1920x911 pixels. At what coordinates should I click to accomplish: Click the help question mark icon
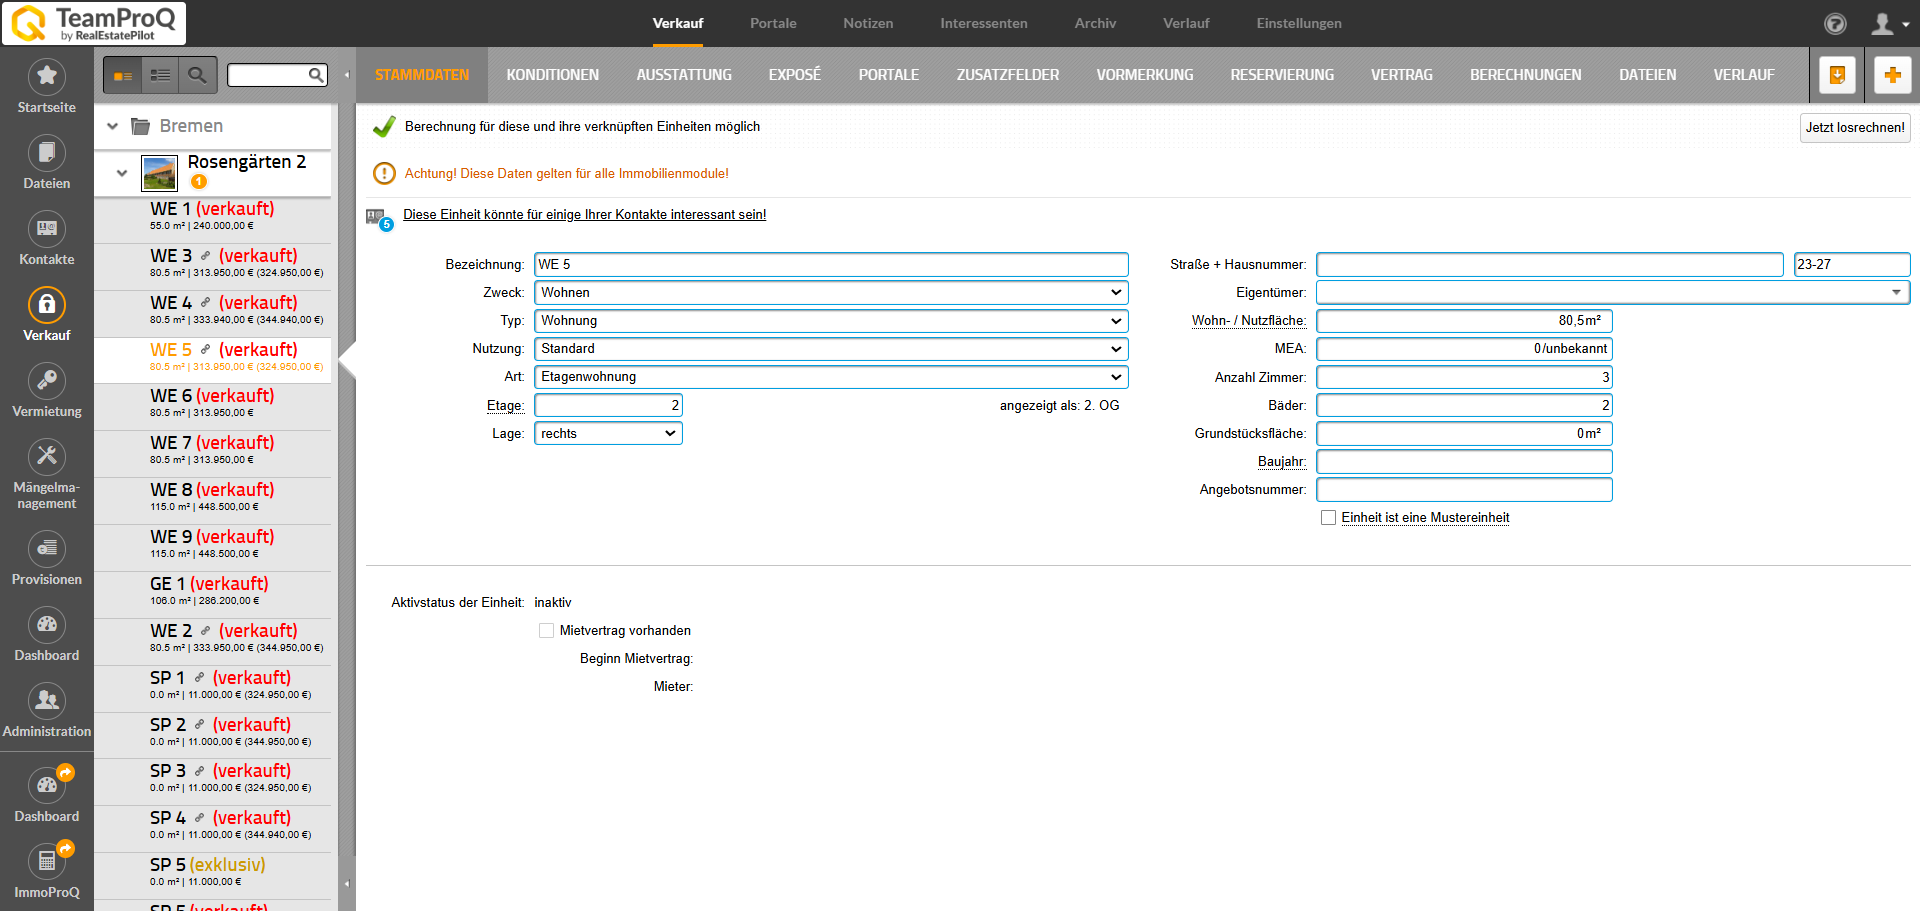pos(1835,23)
